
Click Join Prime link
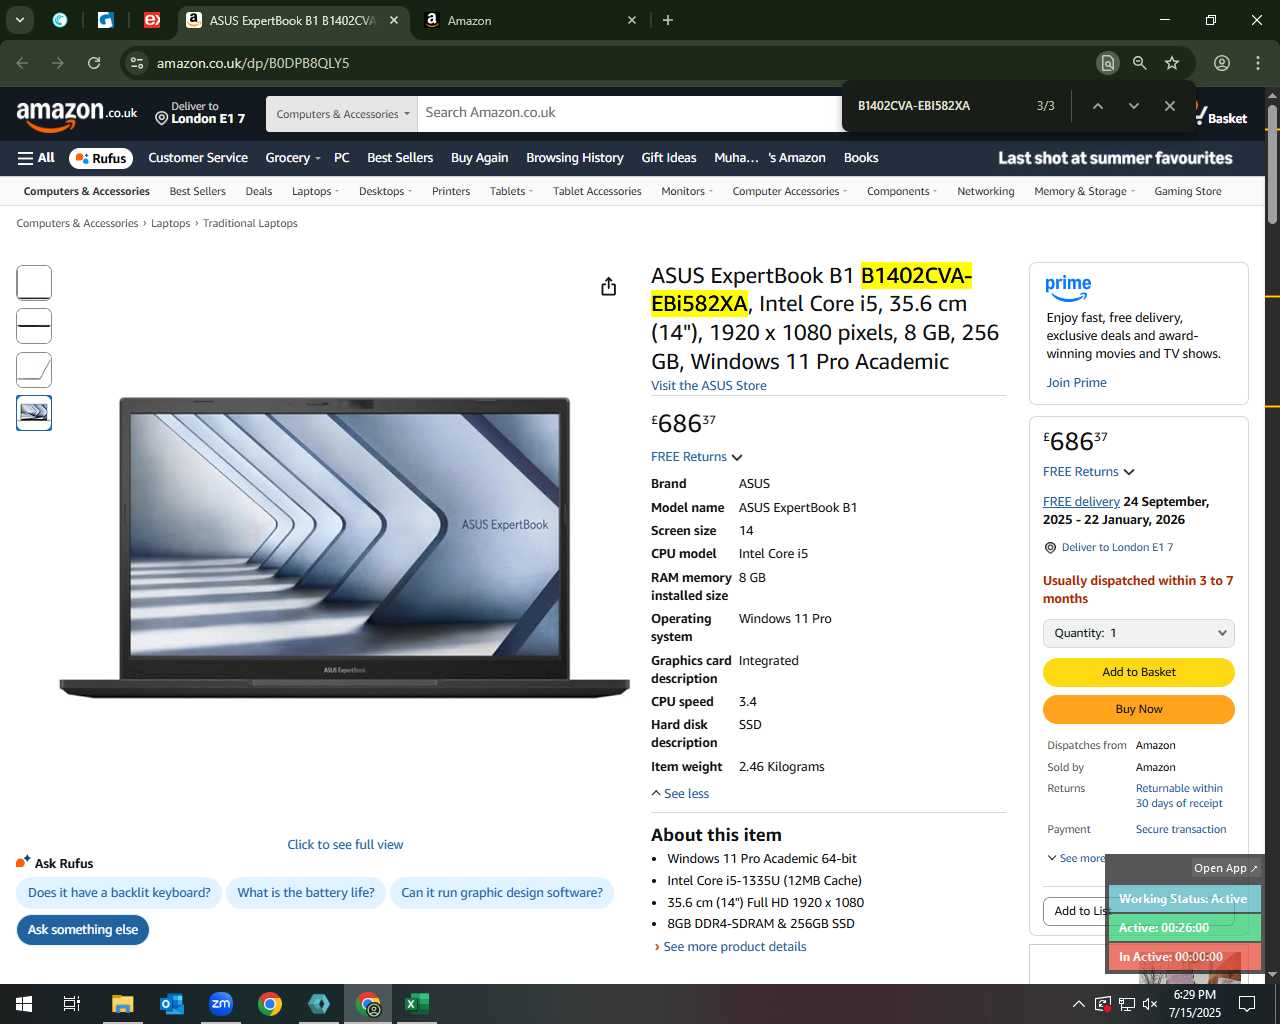pos(1076,383)
